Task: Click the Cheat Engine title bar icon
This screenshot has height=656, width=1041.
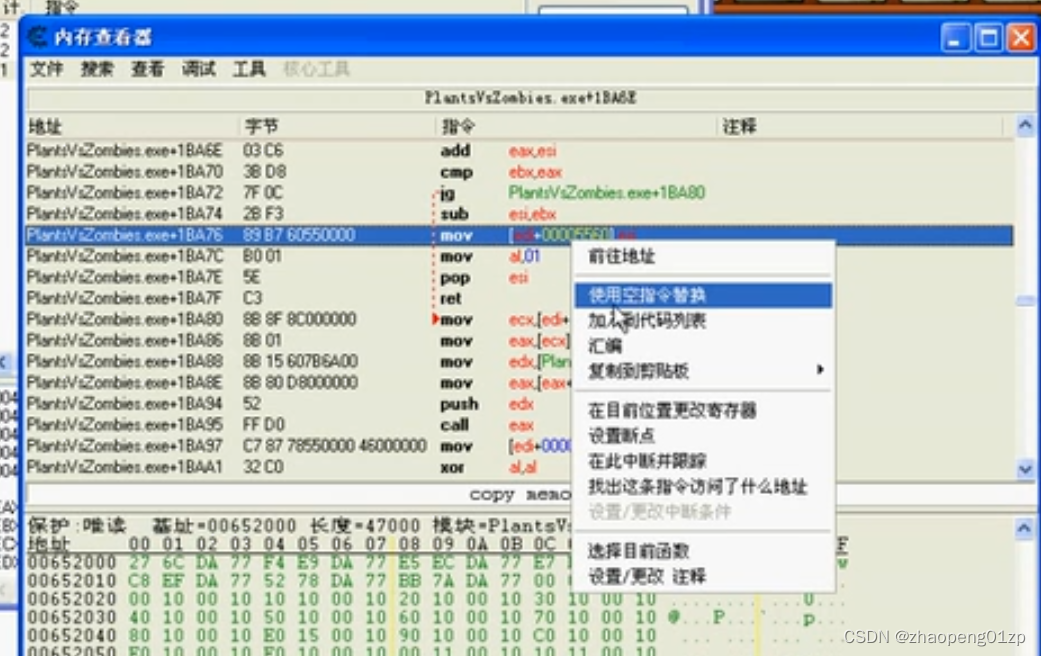Action: point(37,37)
